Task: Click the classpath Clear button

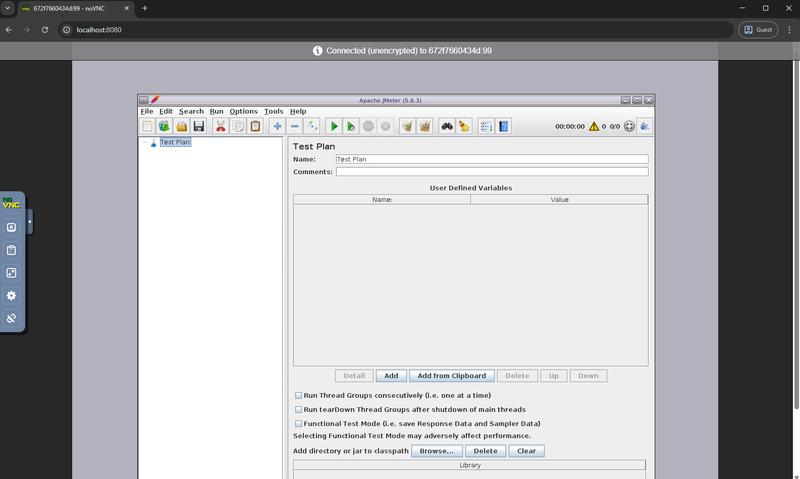Action: (x=527, y=451)
